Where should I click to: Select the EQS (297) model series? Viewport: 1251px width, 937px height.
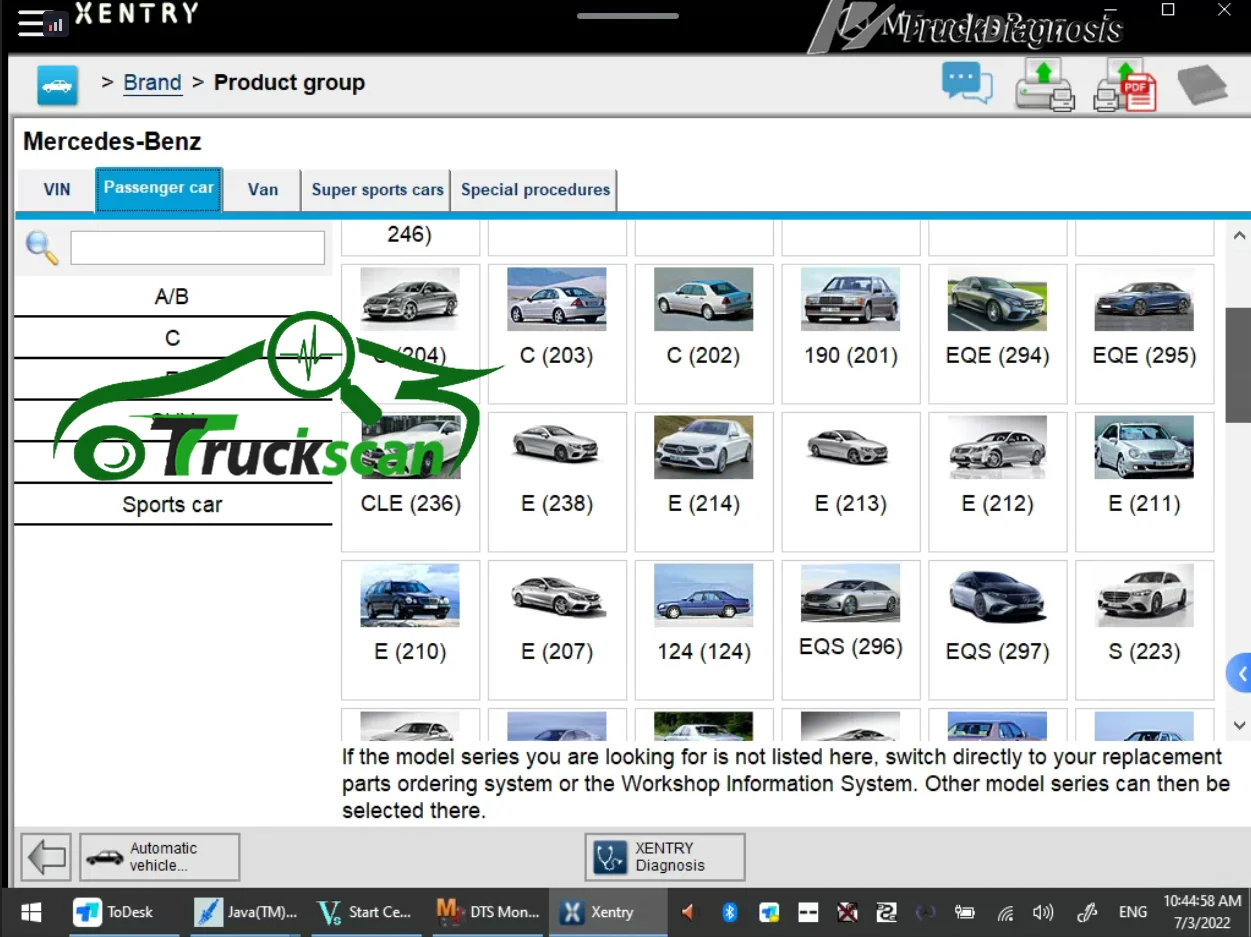[998, 630]
